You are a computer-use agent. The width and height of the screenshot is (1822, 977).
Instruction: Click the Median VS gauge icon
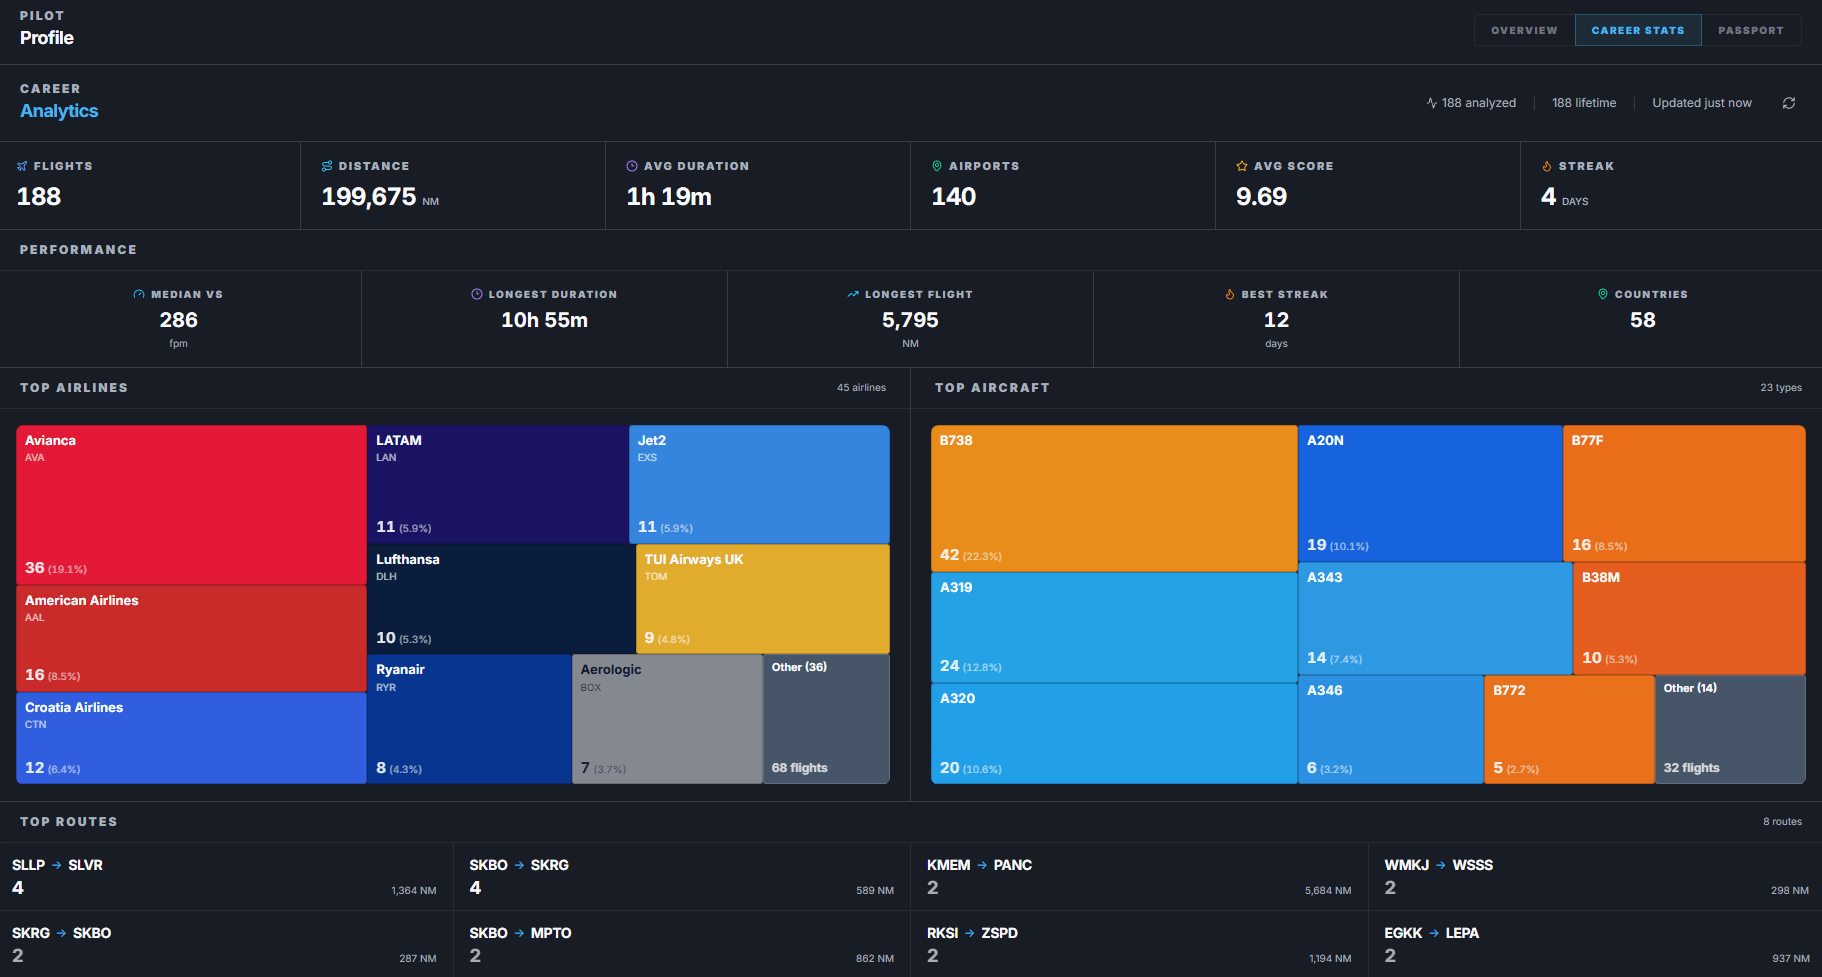click(139, 294)
